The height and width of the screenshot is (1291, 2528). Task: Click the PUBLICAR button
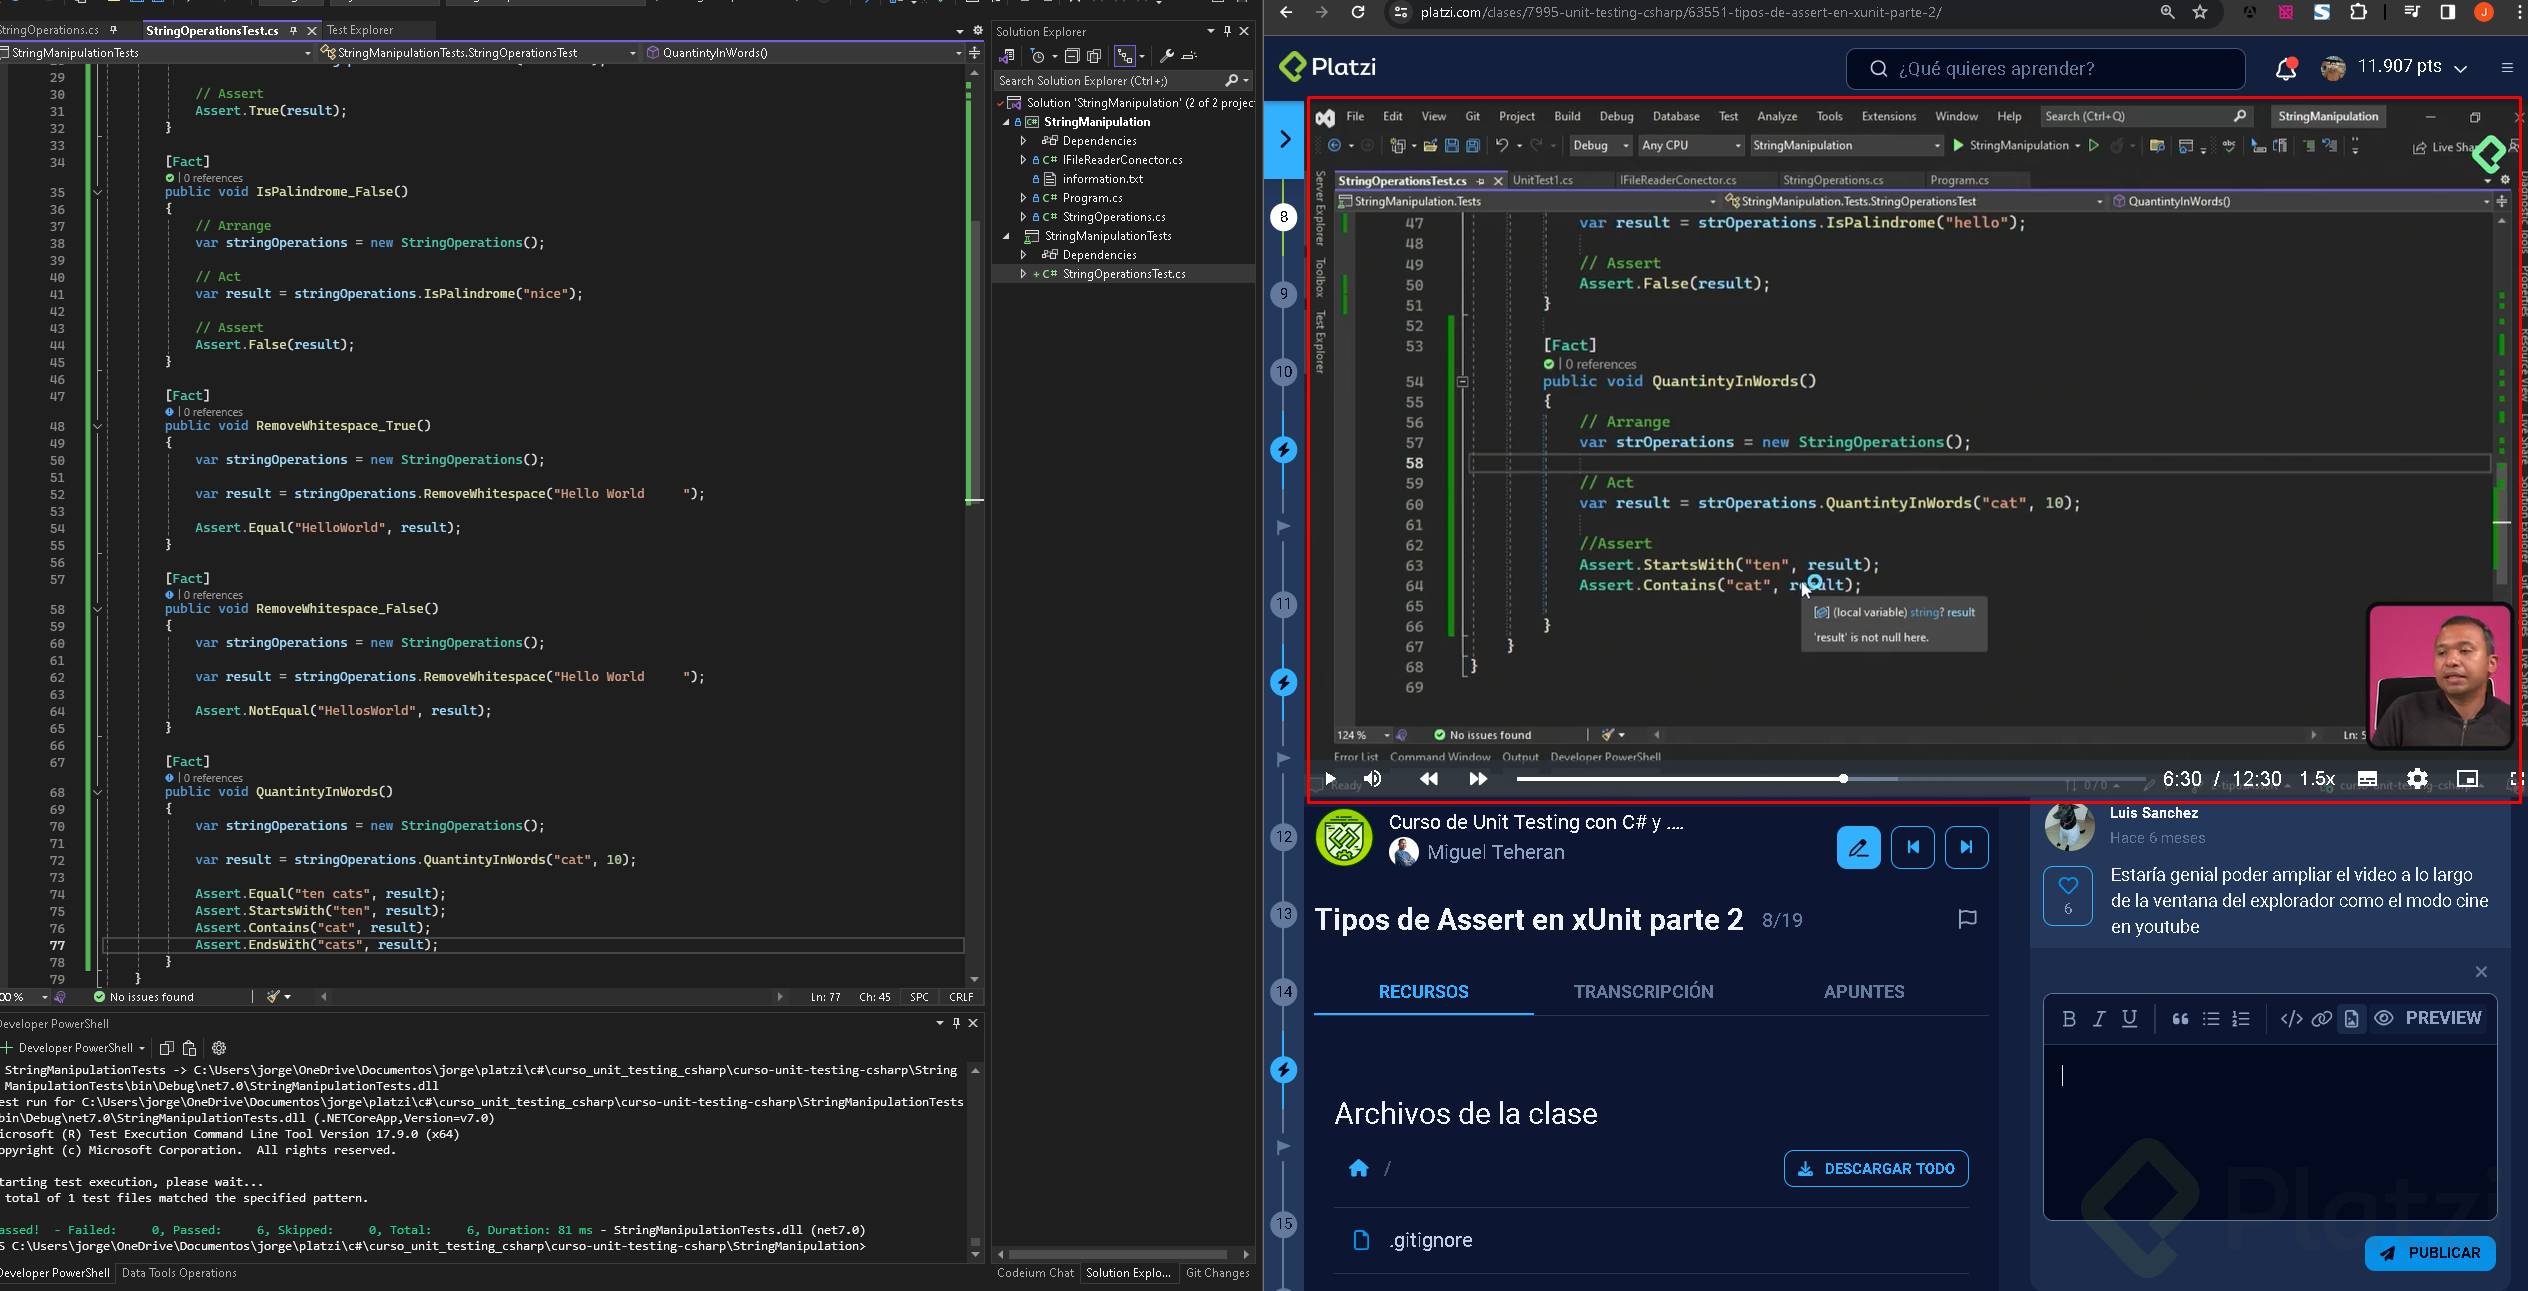click(2430, 1253)
